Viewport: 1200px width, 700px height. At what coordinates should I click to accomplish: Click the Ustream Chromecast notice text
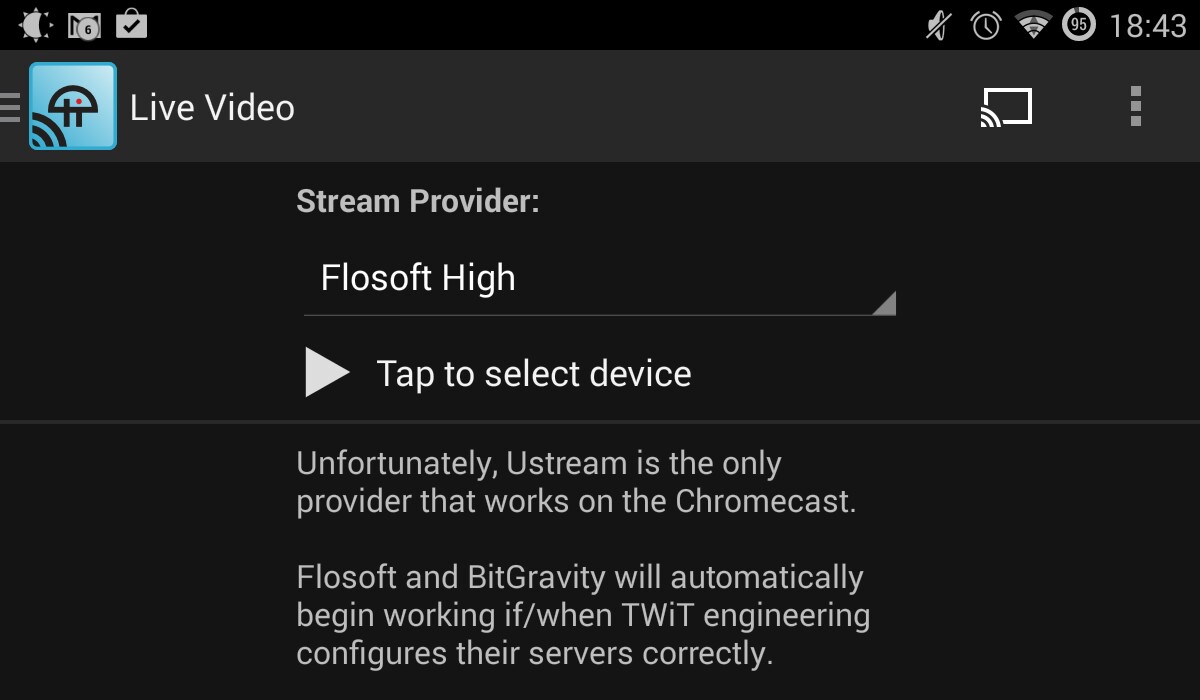tap(576, 482)
